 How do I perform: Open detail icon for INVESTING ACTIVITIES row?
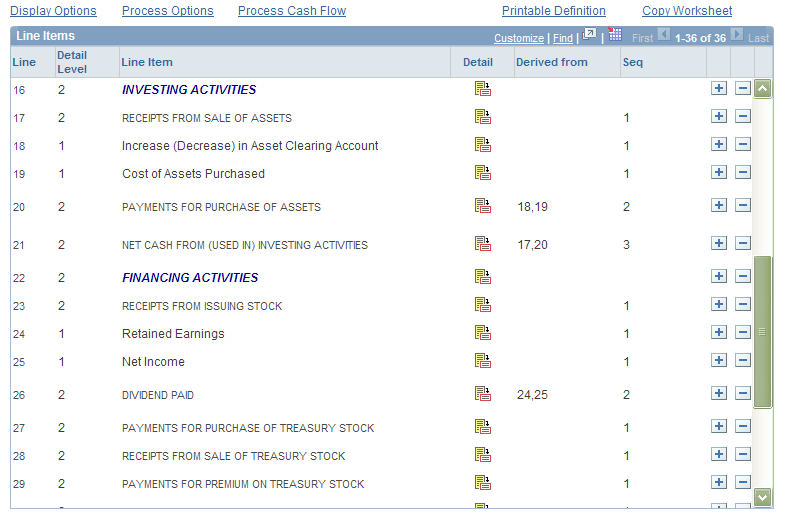[483, 89]
